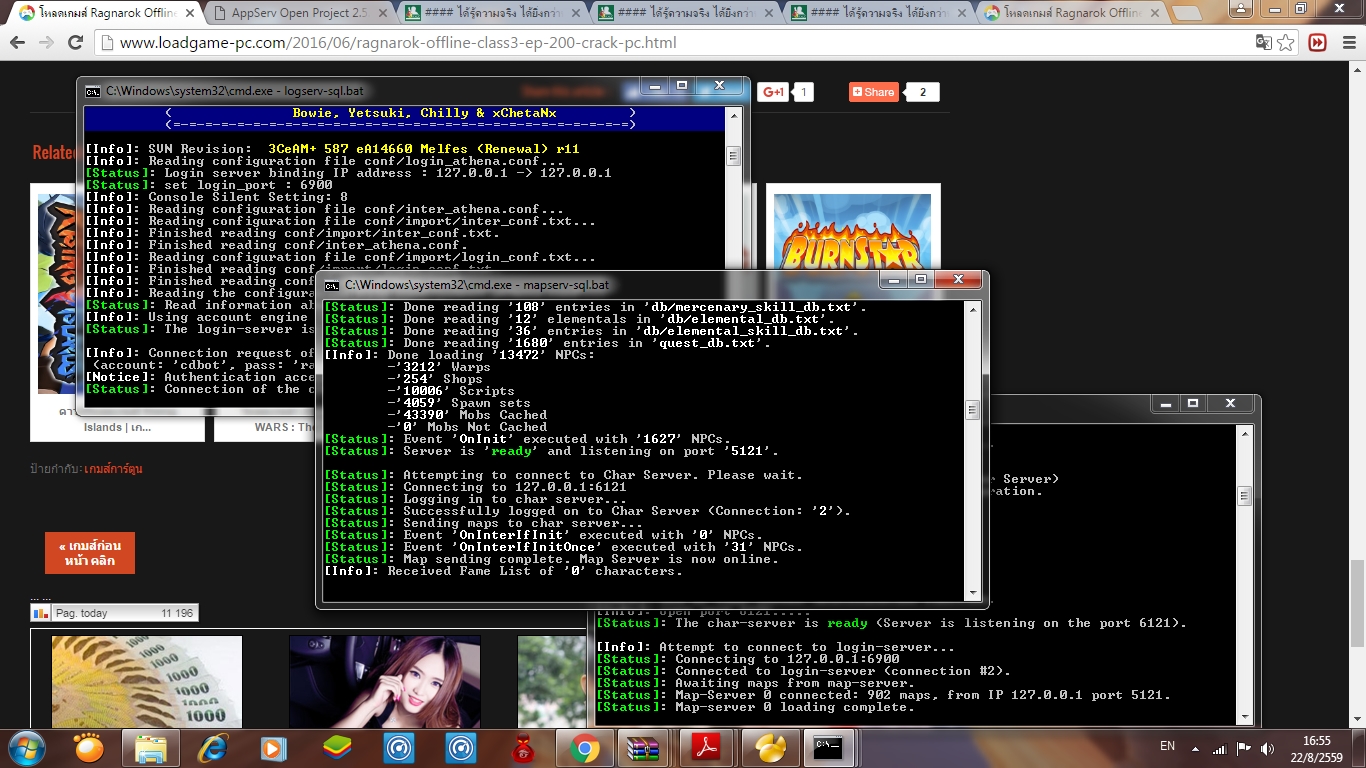Open the network signal tray icon
Screen dimensions: 1366x768
click(x=1219, y=748)
